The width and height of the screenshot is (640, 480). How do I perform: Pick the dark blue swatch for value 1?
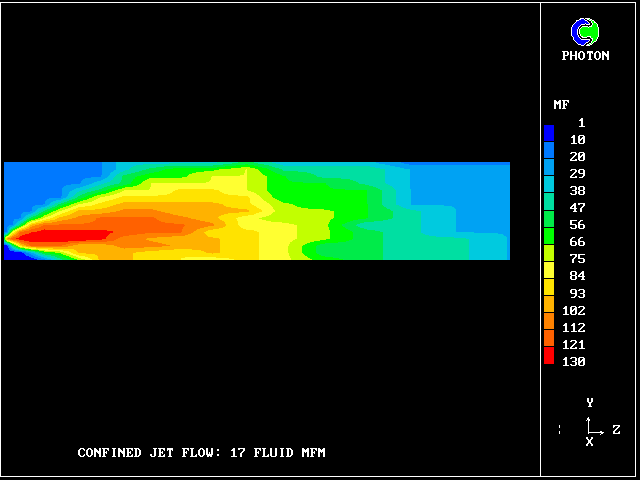(549, 131)
